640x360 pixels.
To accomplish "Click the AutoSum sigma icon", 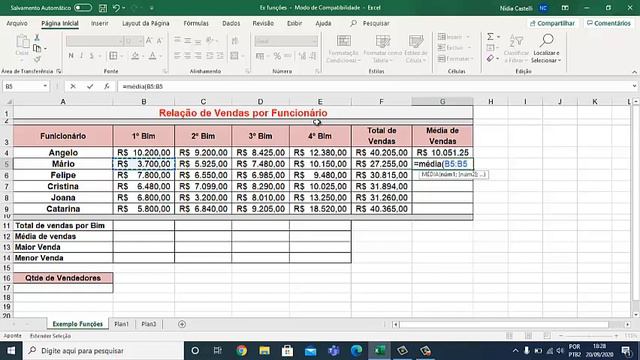I will pos(490,37).
